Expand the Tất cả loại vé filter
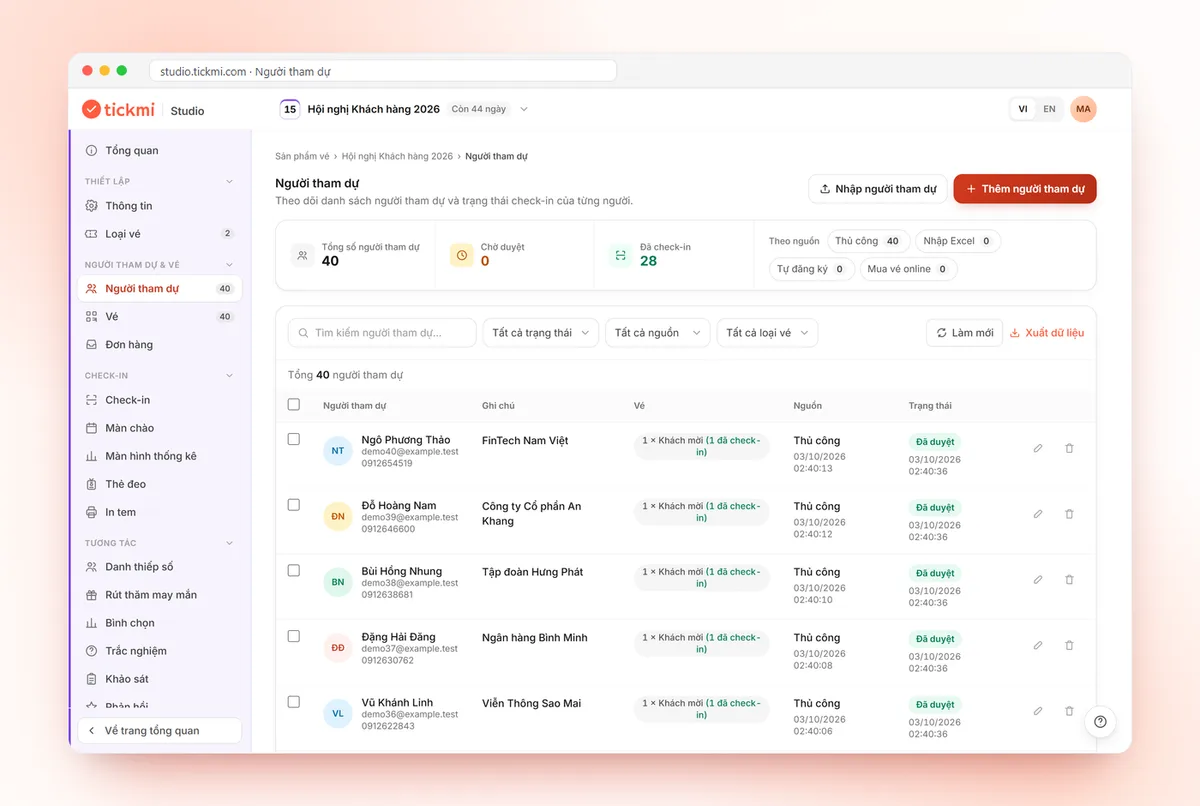Screen dimensions: 1200x806 (767, 333)
